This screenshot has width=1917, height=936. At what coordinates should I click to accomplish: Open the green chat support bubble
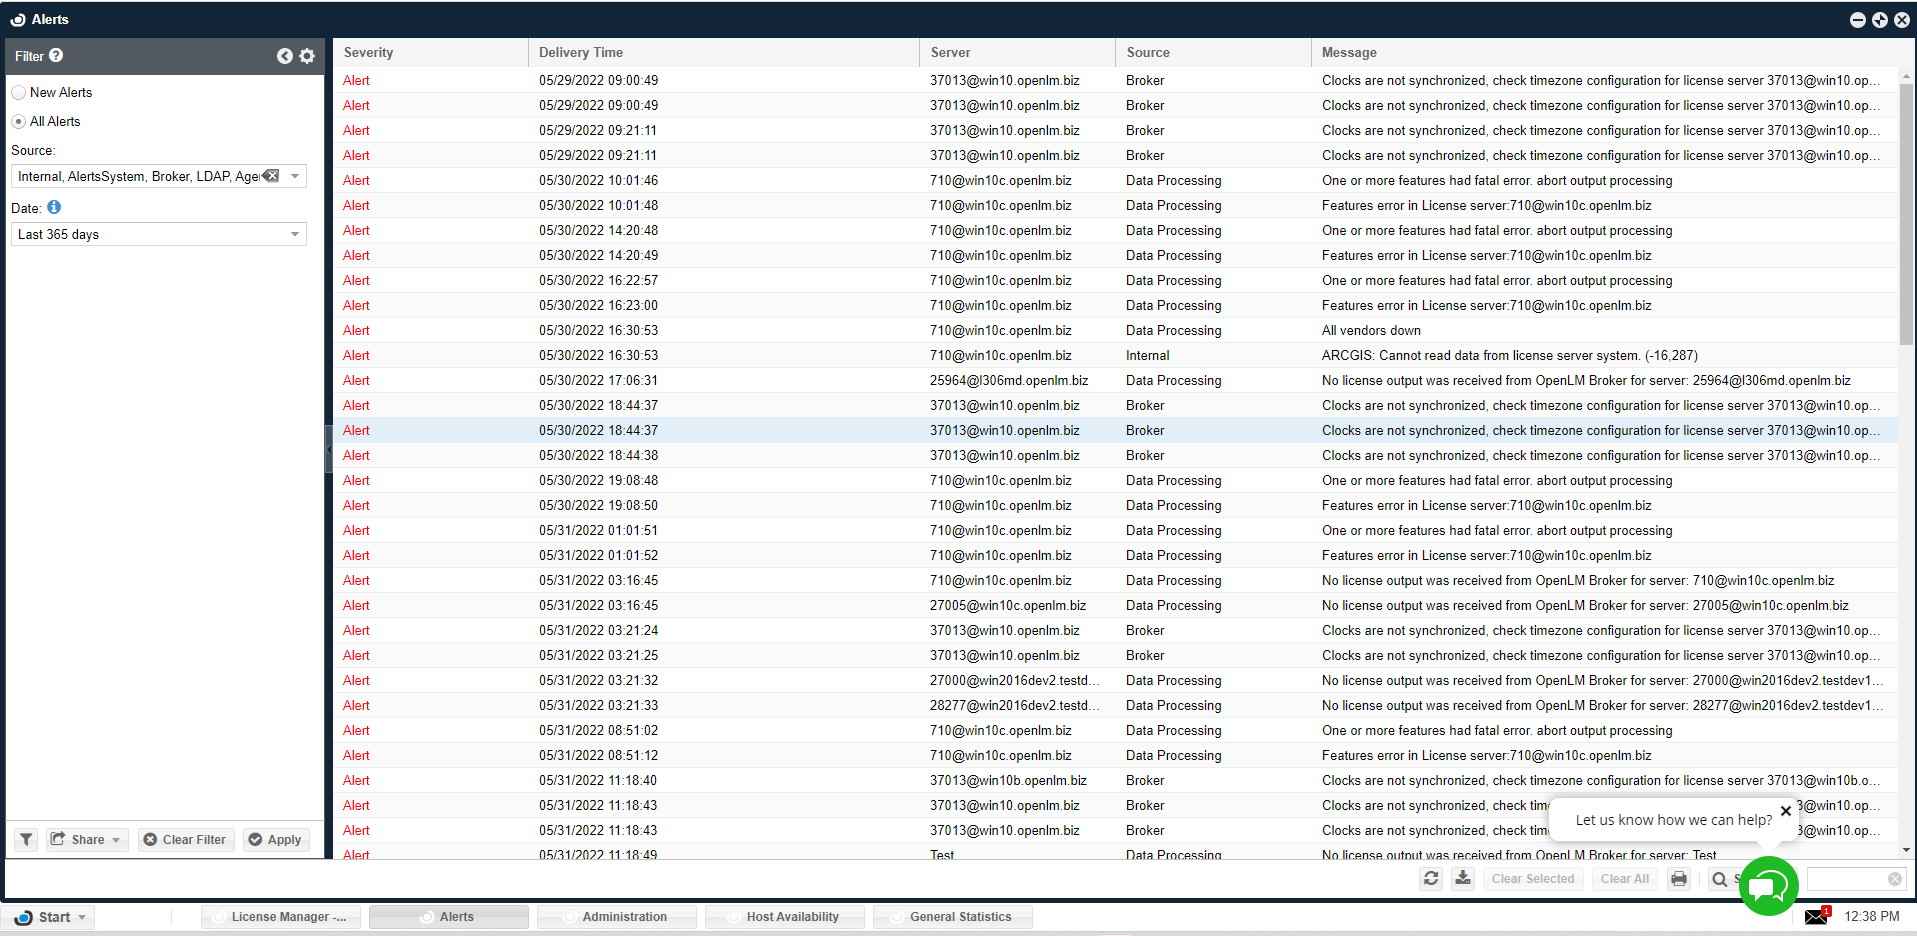tap(1768, 886)
